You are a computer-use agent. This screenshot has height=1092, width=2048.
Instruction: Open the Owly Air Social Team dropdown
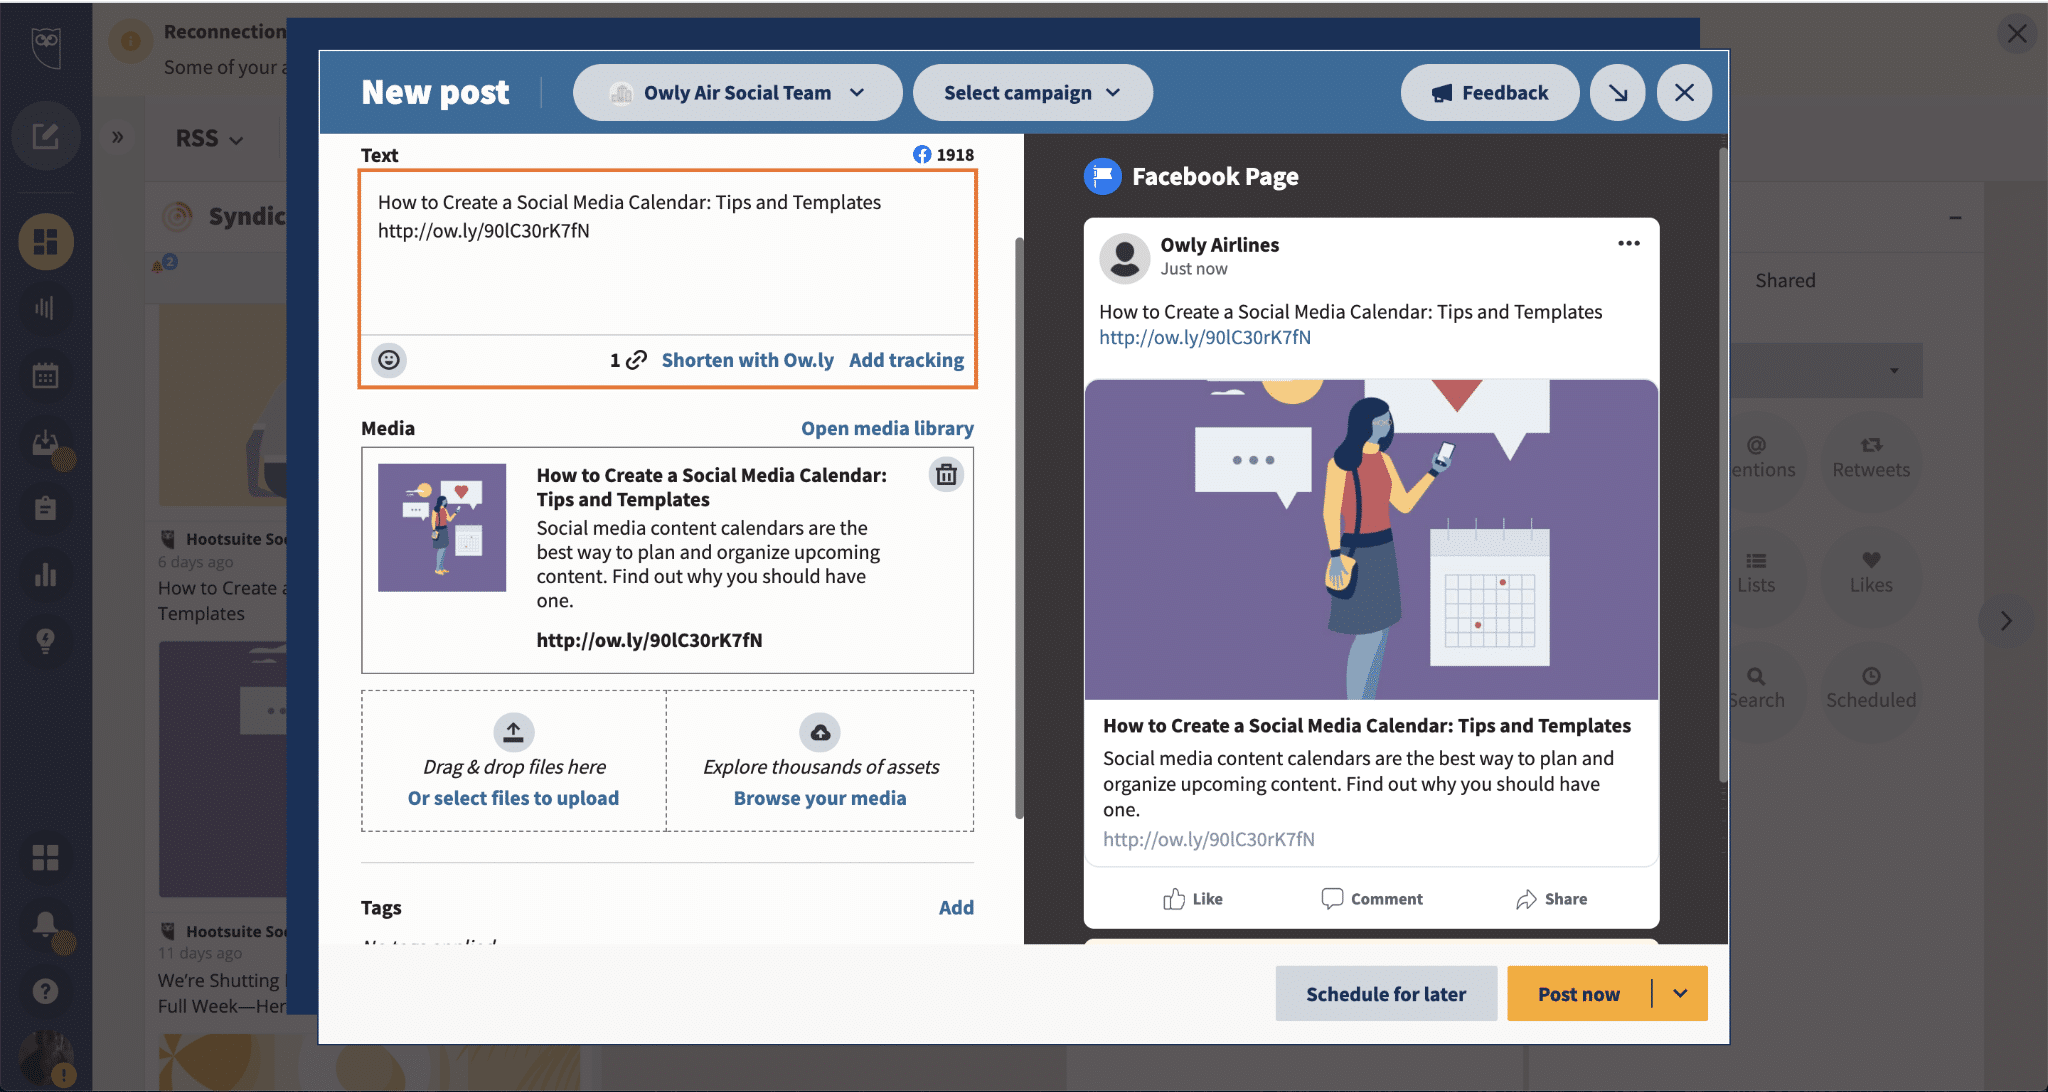737,93
